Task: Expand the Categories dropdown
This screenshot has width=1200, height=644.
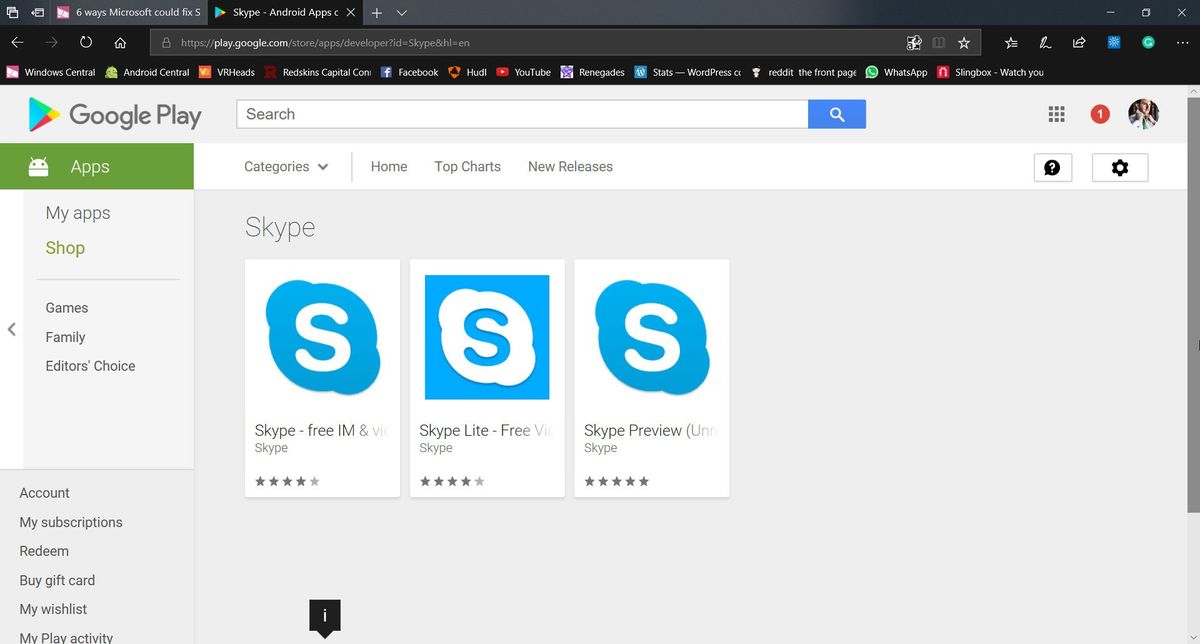Action: click(287, 166)
